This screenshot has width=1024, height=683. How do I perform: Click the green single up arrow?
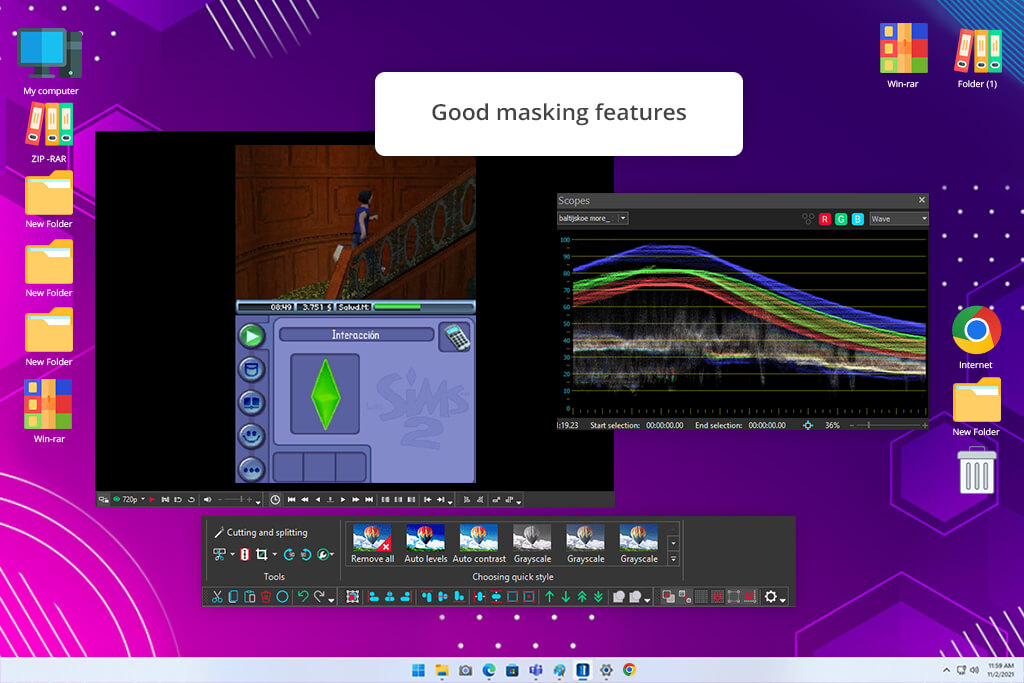[549, 597]
